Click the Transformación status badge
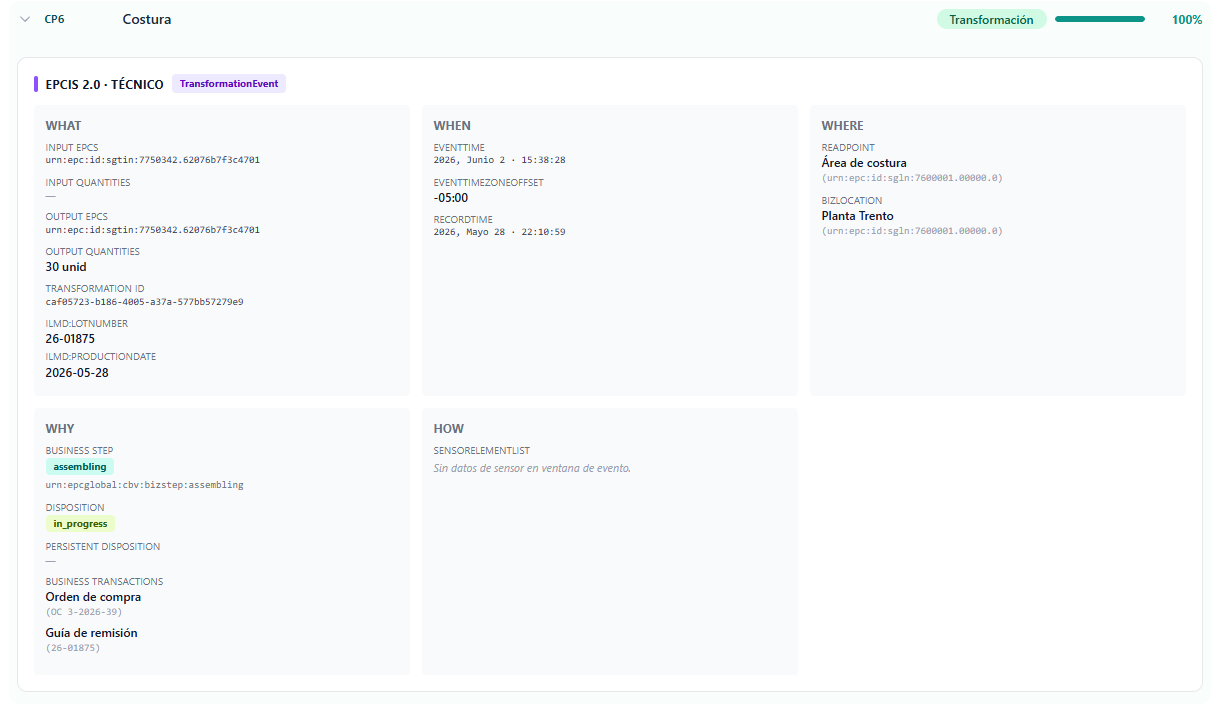The height and width of the screenshot is (708, 1218). click(x=991, y=19)
